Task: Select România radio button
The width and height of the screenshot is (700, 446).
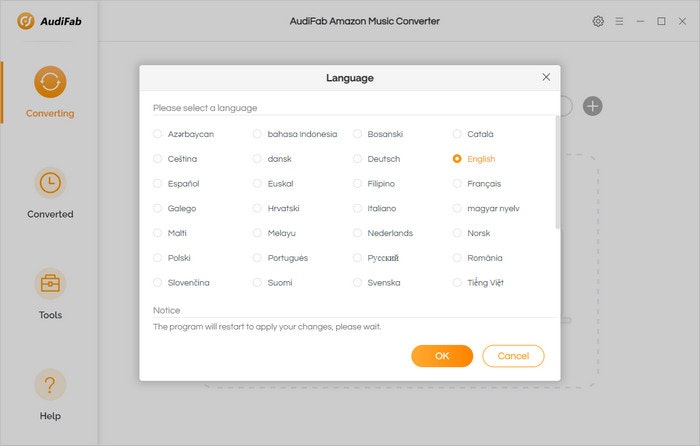Action: click(x=457, y=258)
